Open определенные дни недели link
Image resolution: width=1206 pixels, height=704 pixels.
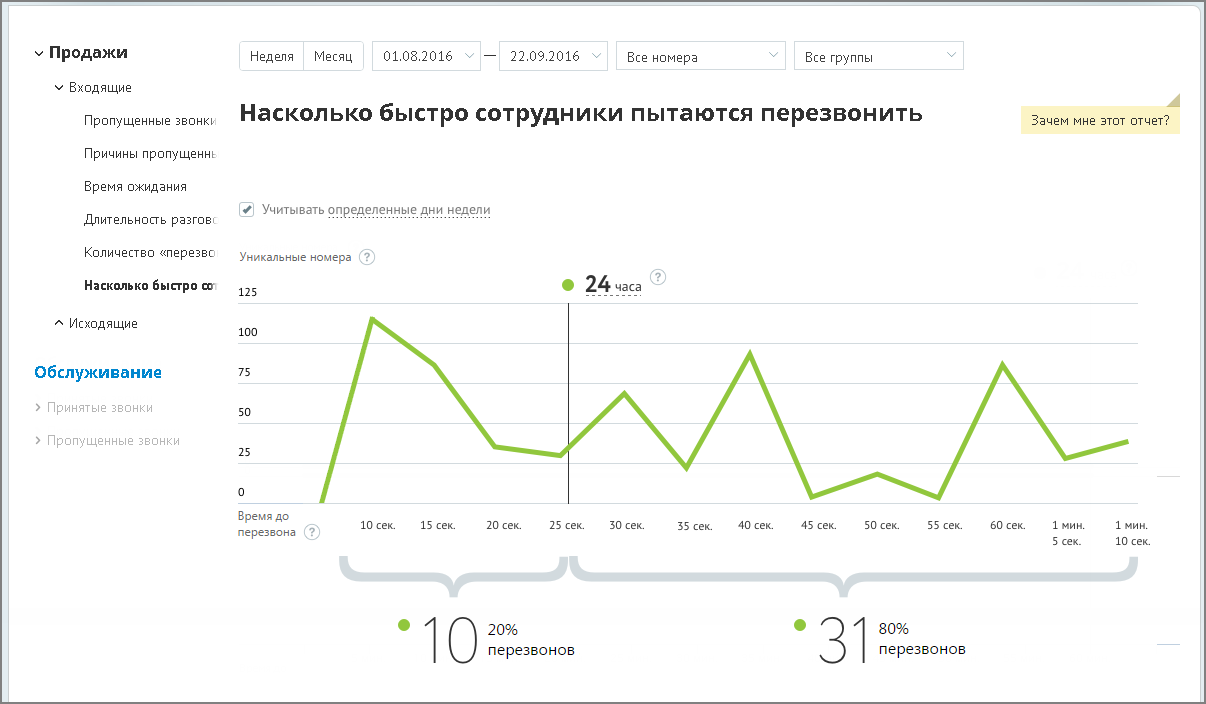(409, 210)
